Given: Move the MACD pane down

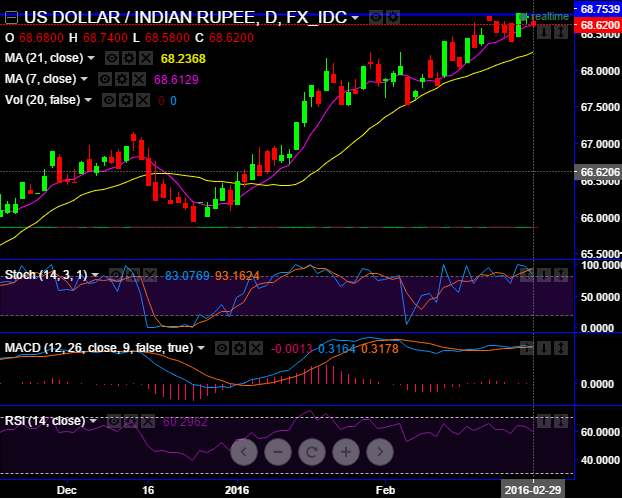Looking at the screenshot, I should (544, 348).
